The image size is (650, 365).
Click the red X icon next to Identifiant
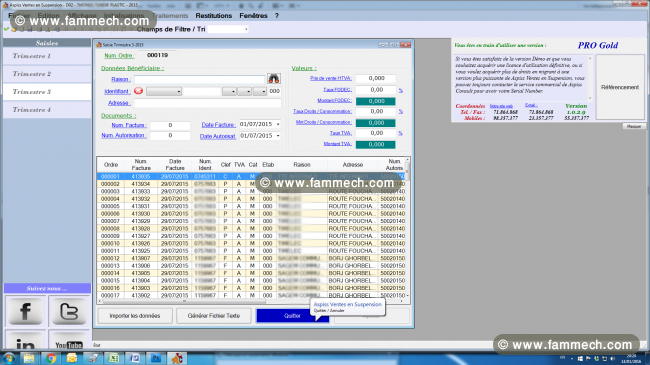point(138,91)
